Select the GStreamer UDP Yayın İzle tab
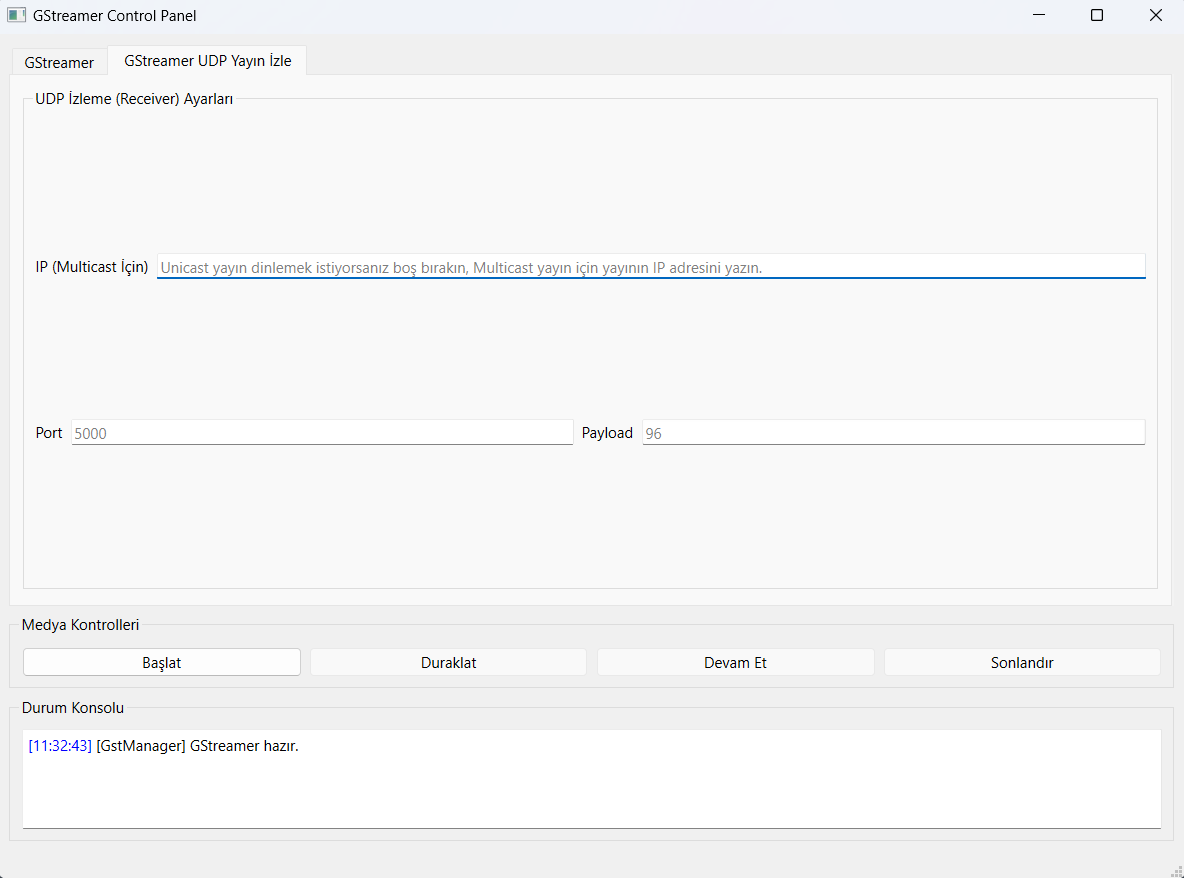 [207, 61]
